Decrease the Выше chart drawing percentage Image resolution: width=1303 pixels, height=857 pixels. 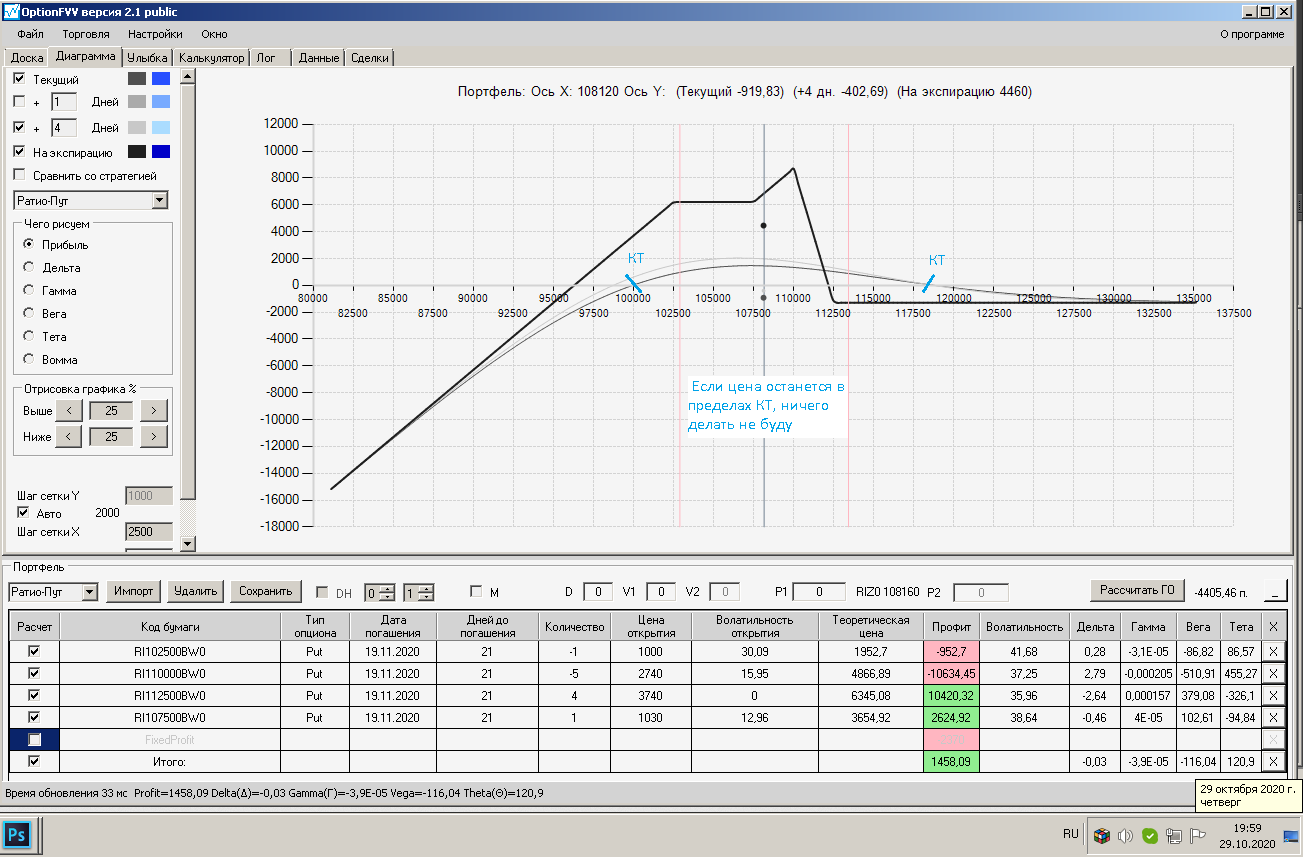click(x=68, y=410)
